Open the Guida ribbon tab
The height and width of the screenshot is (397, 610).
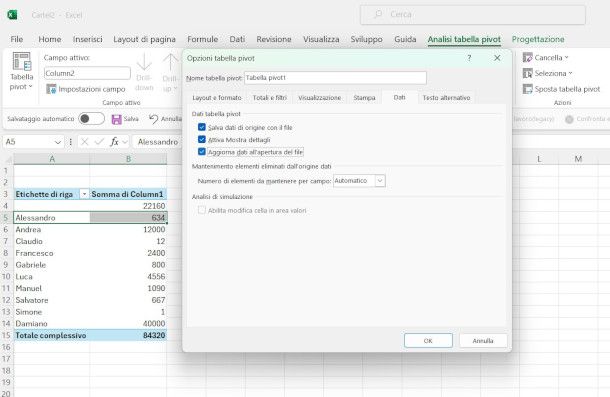pyautogui.click(x=405, y=39)
